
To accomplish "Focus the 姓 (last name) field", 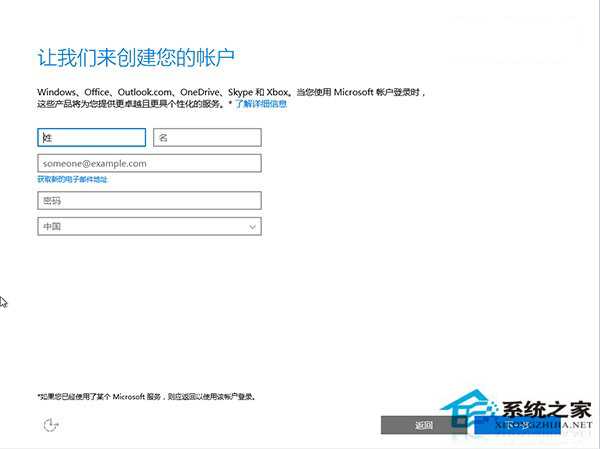I will (x=91, y=137).
